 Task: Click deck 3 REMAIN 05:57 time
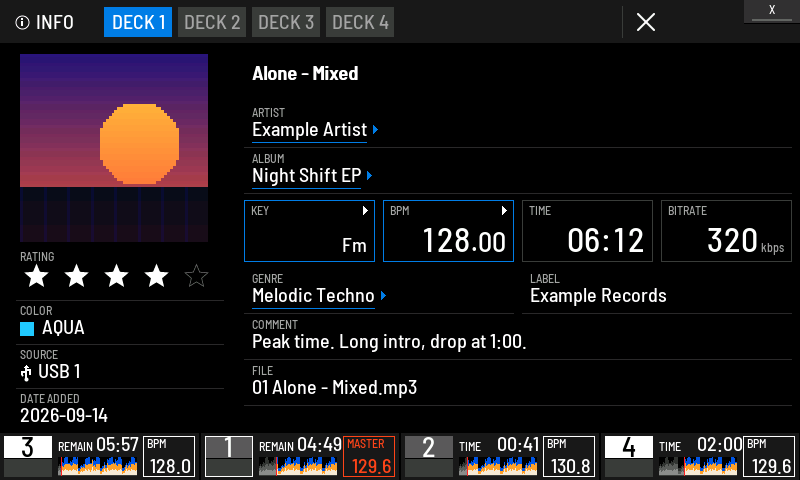coord(98,445)
